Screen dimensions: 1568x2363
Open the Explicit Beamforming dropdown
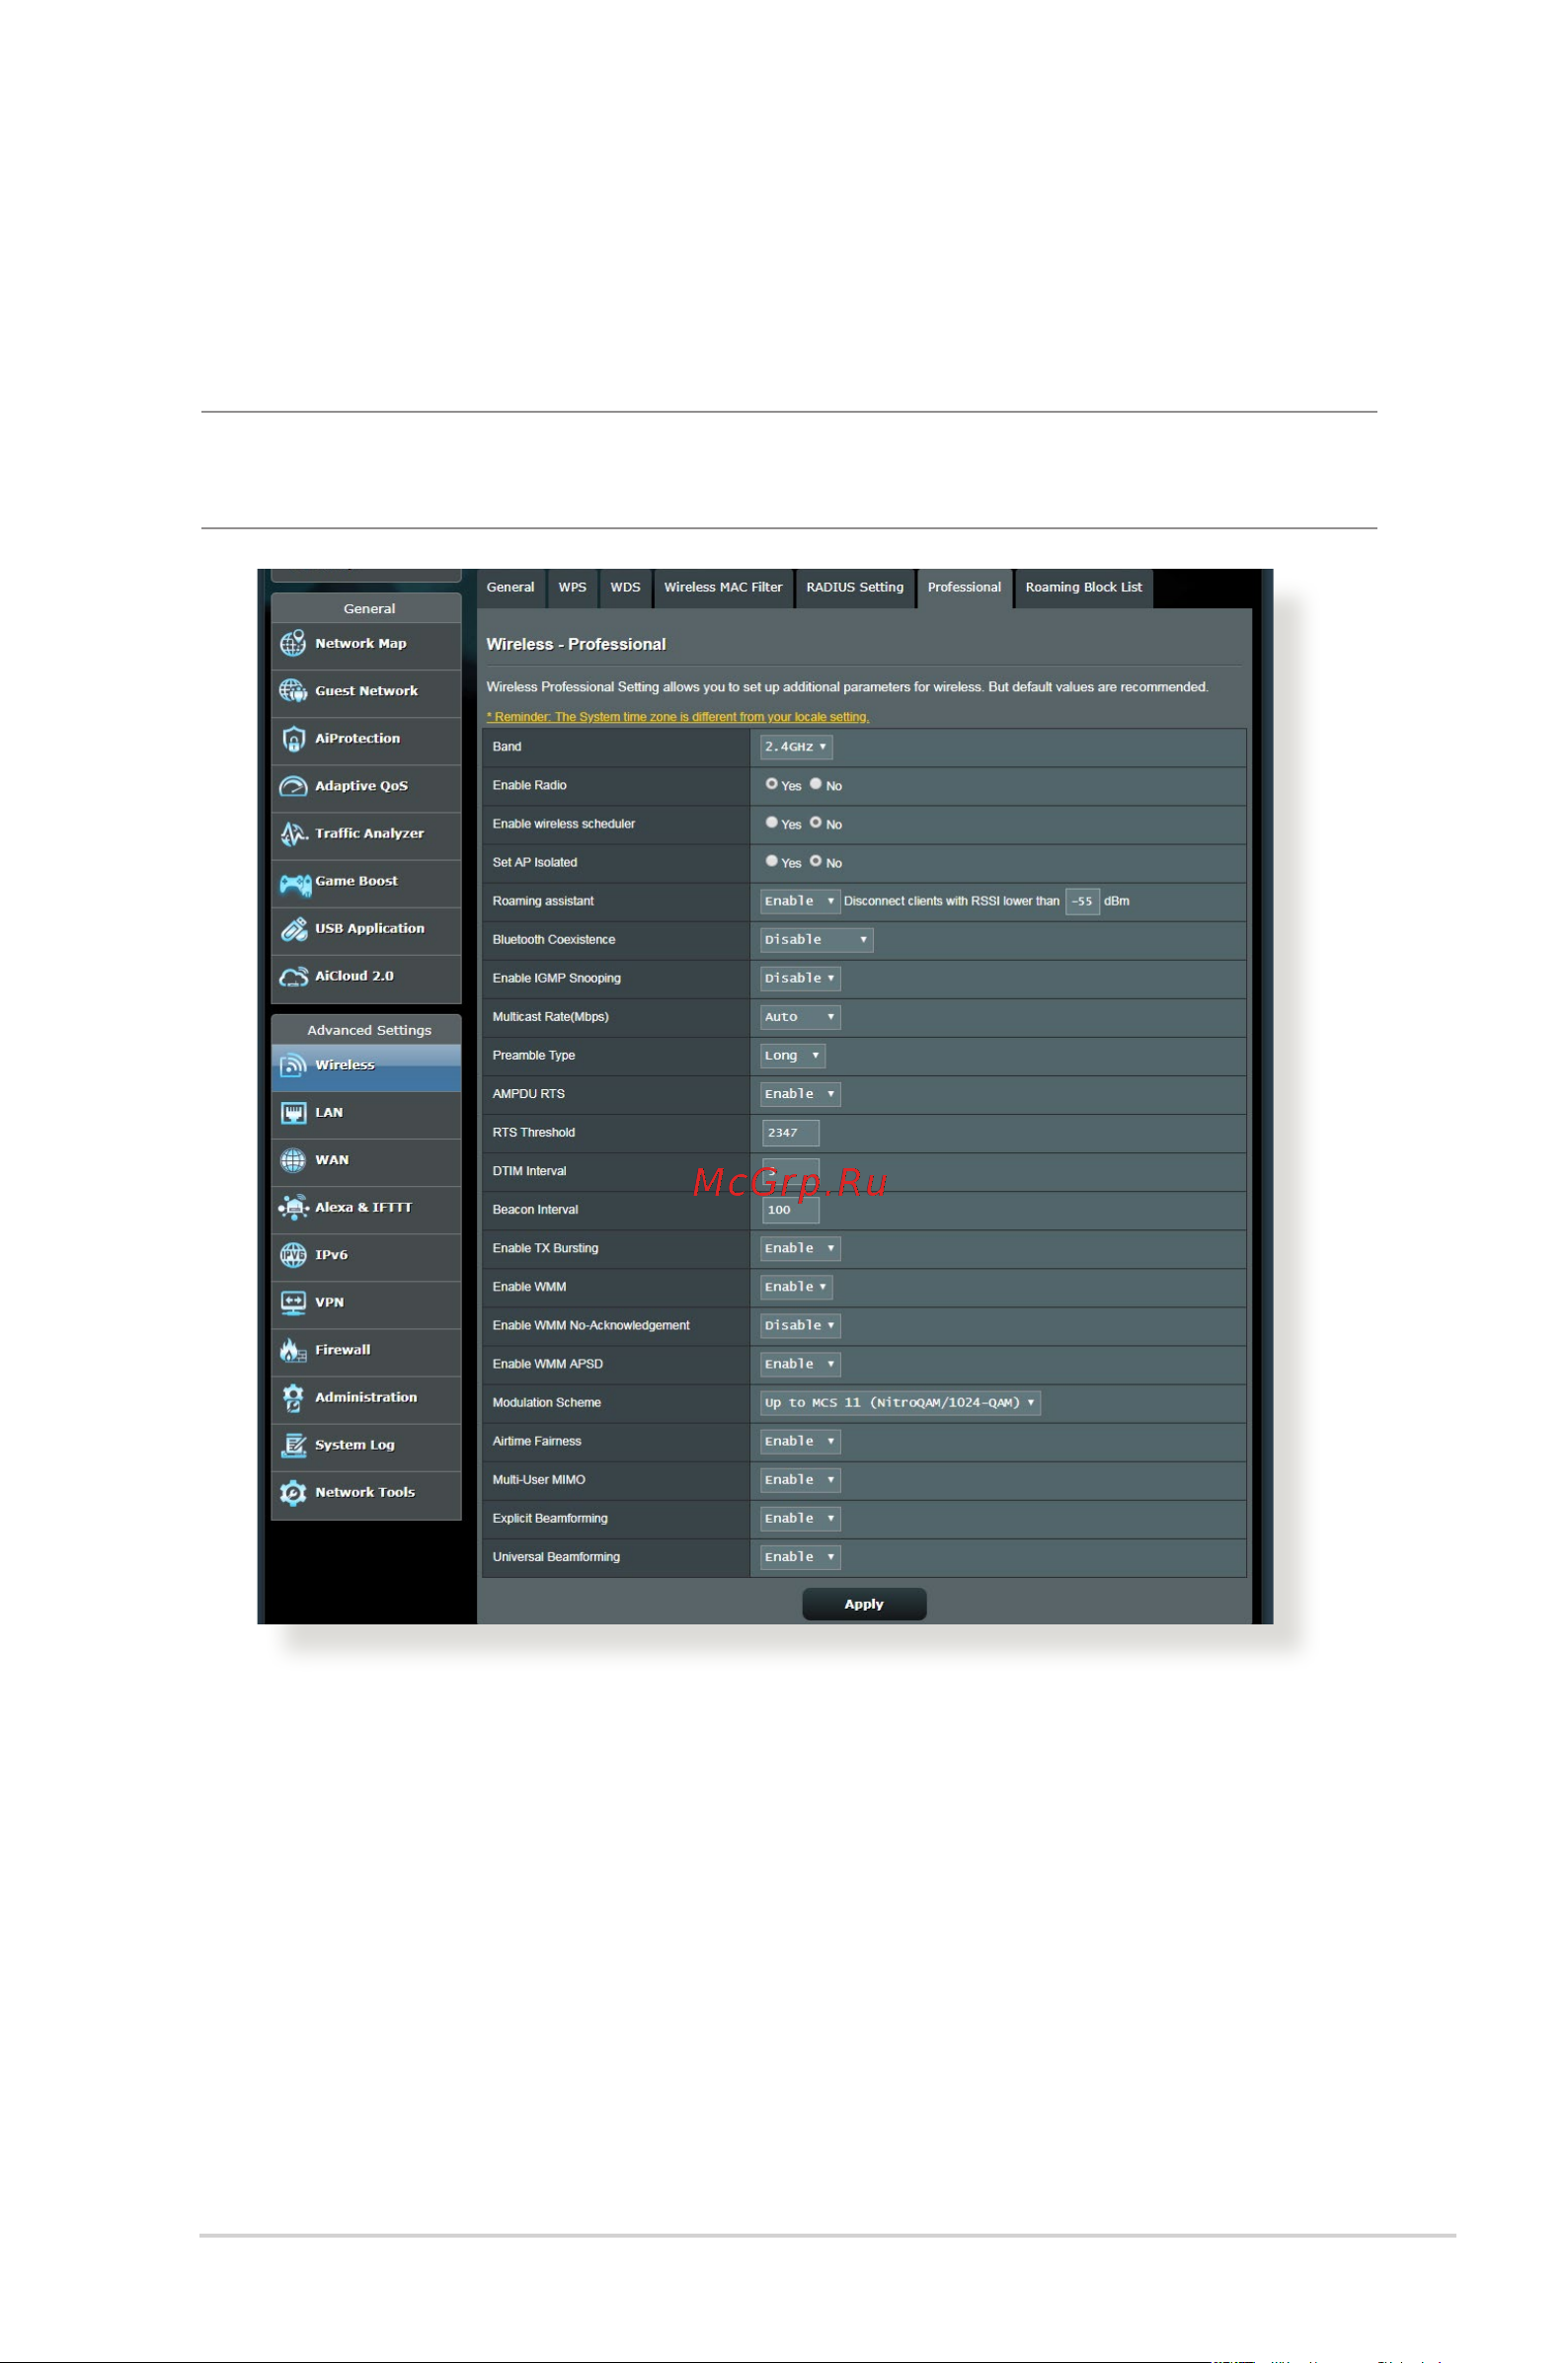click(x=800, y=1519)
